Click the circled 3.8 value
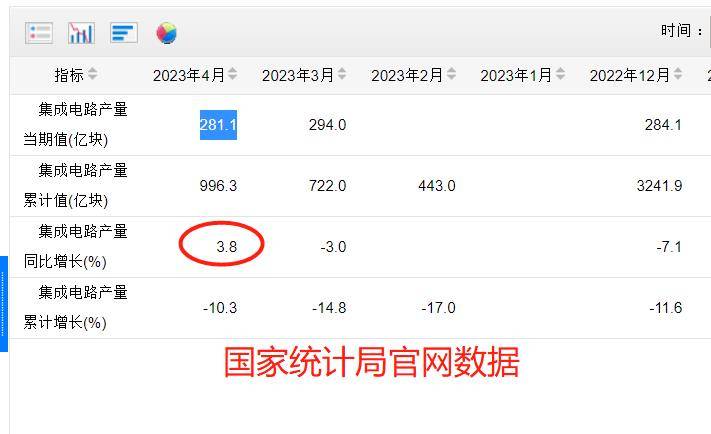Image resolution: width=711 pixels, height=434 pixels. 226,247
